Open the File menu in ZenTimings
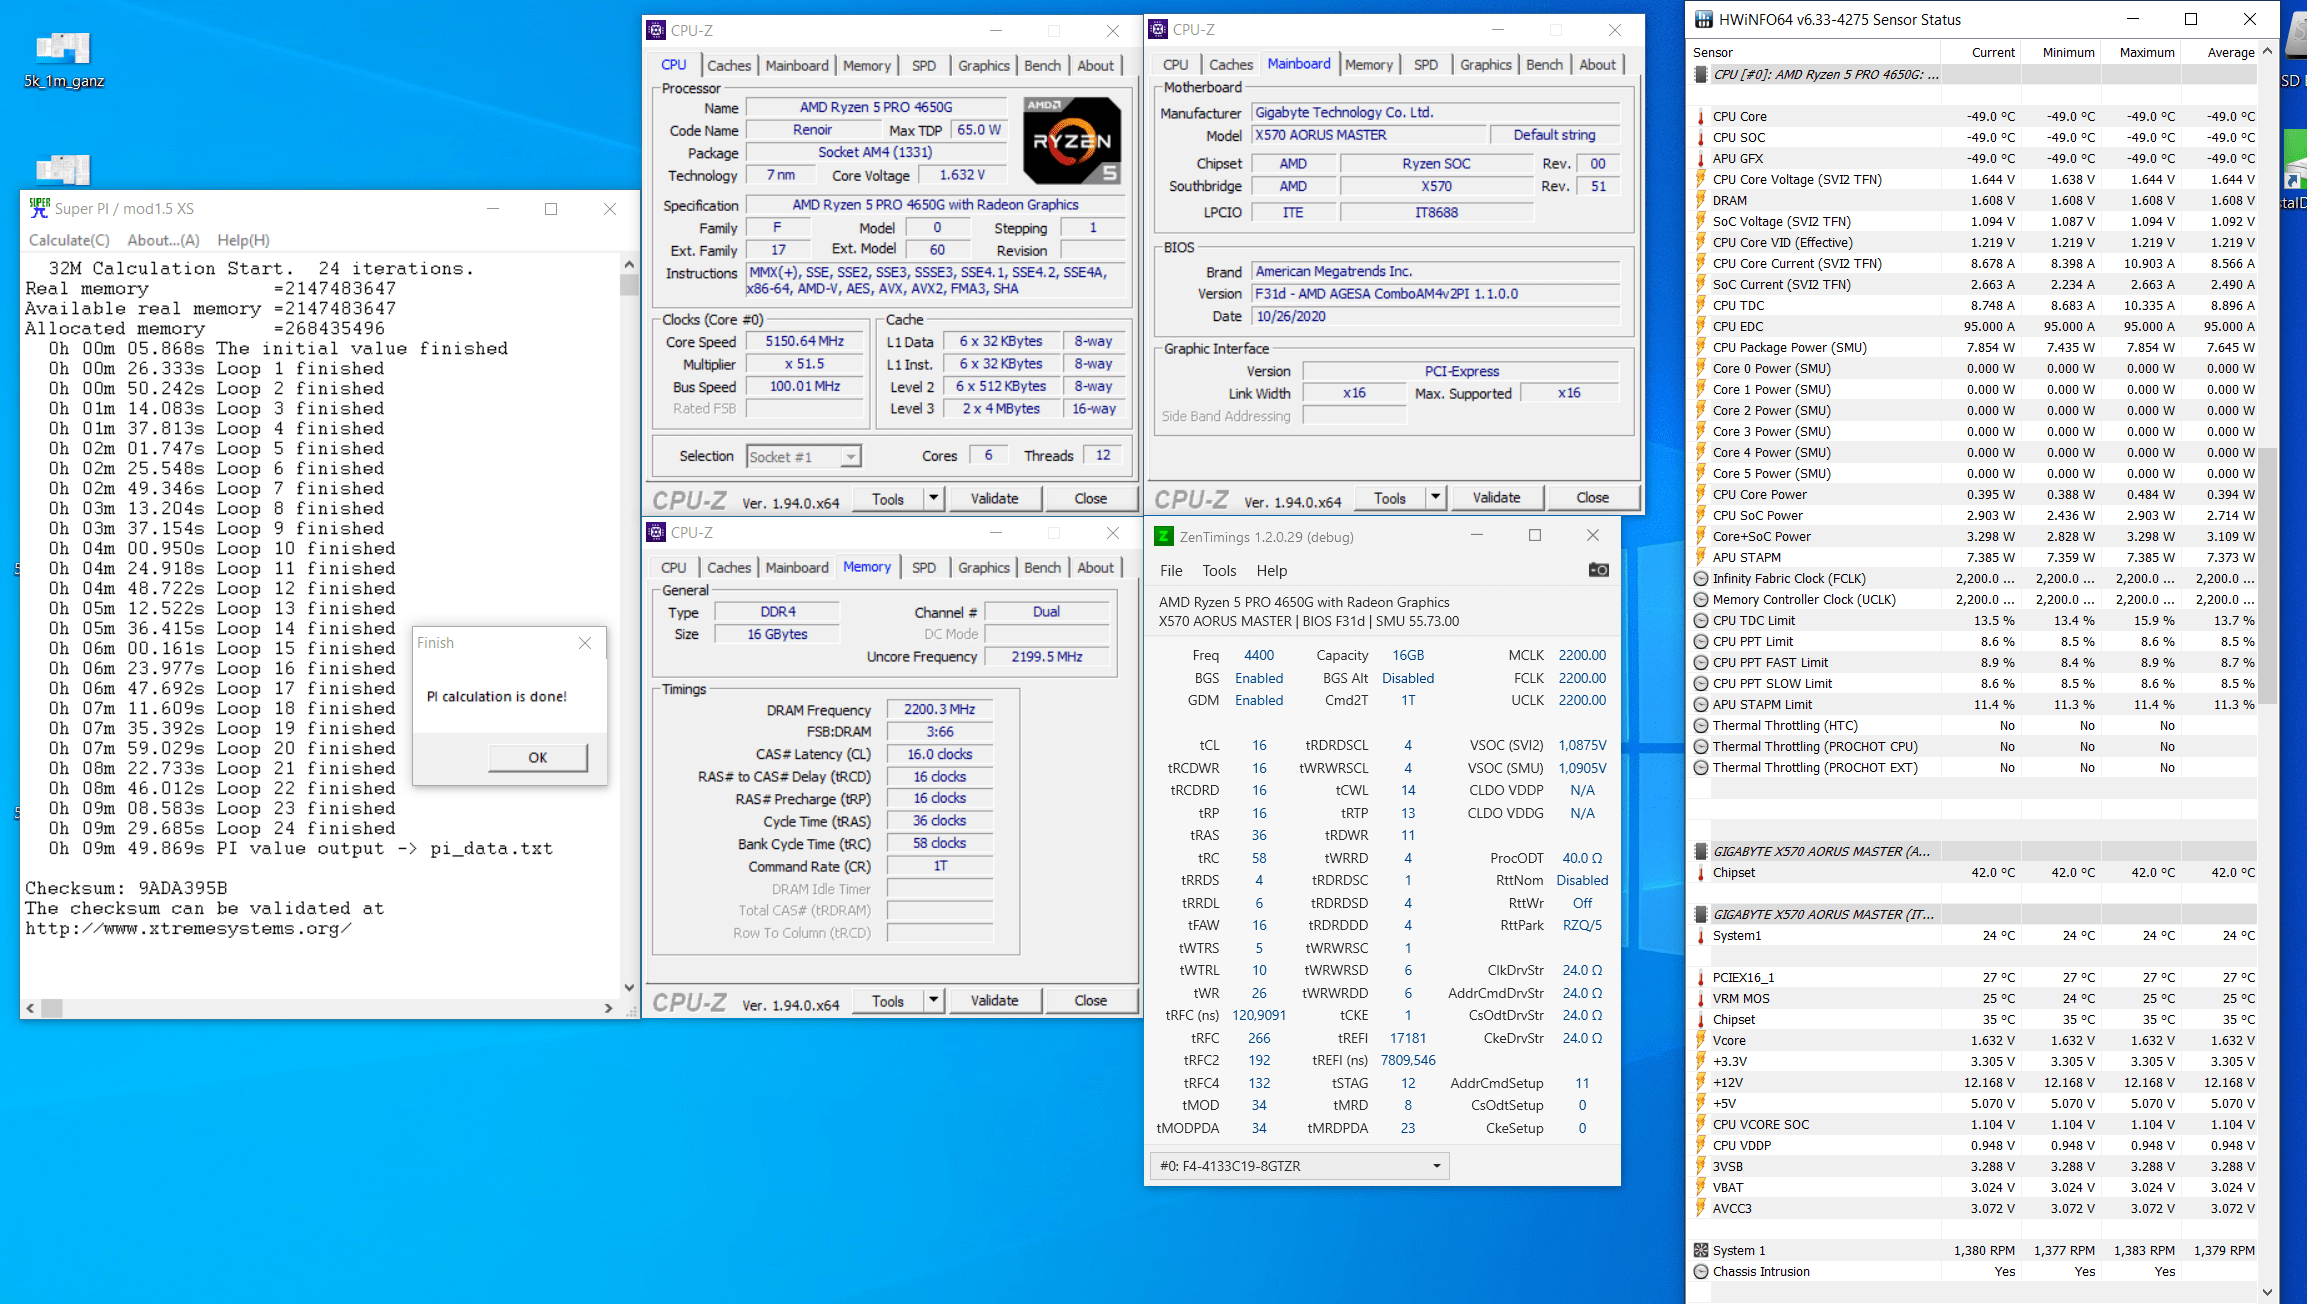The image size is (2307, 1304). pos(1171,571)
